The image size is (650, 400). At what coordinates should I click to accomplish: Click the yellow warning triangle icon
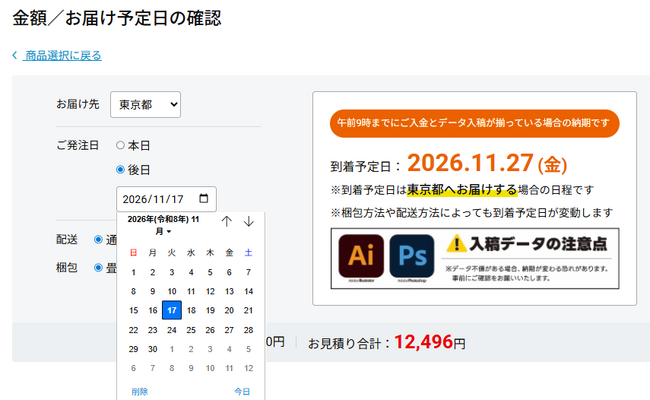pyautogui.click(x=456, y=243)
